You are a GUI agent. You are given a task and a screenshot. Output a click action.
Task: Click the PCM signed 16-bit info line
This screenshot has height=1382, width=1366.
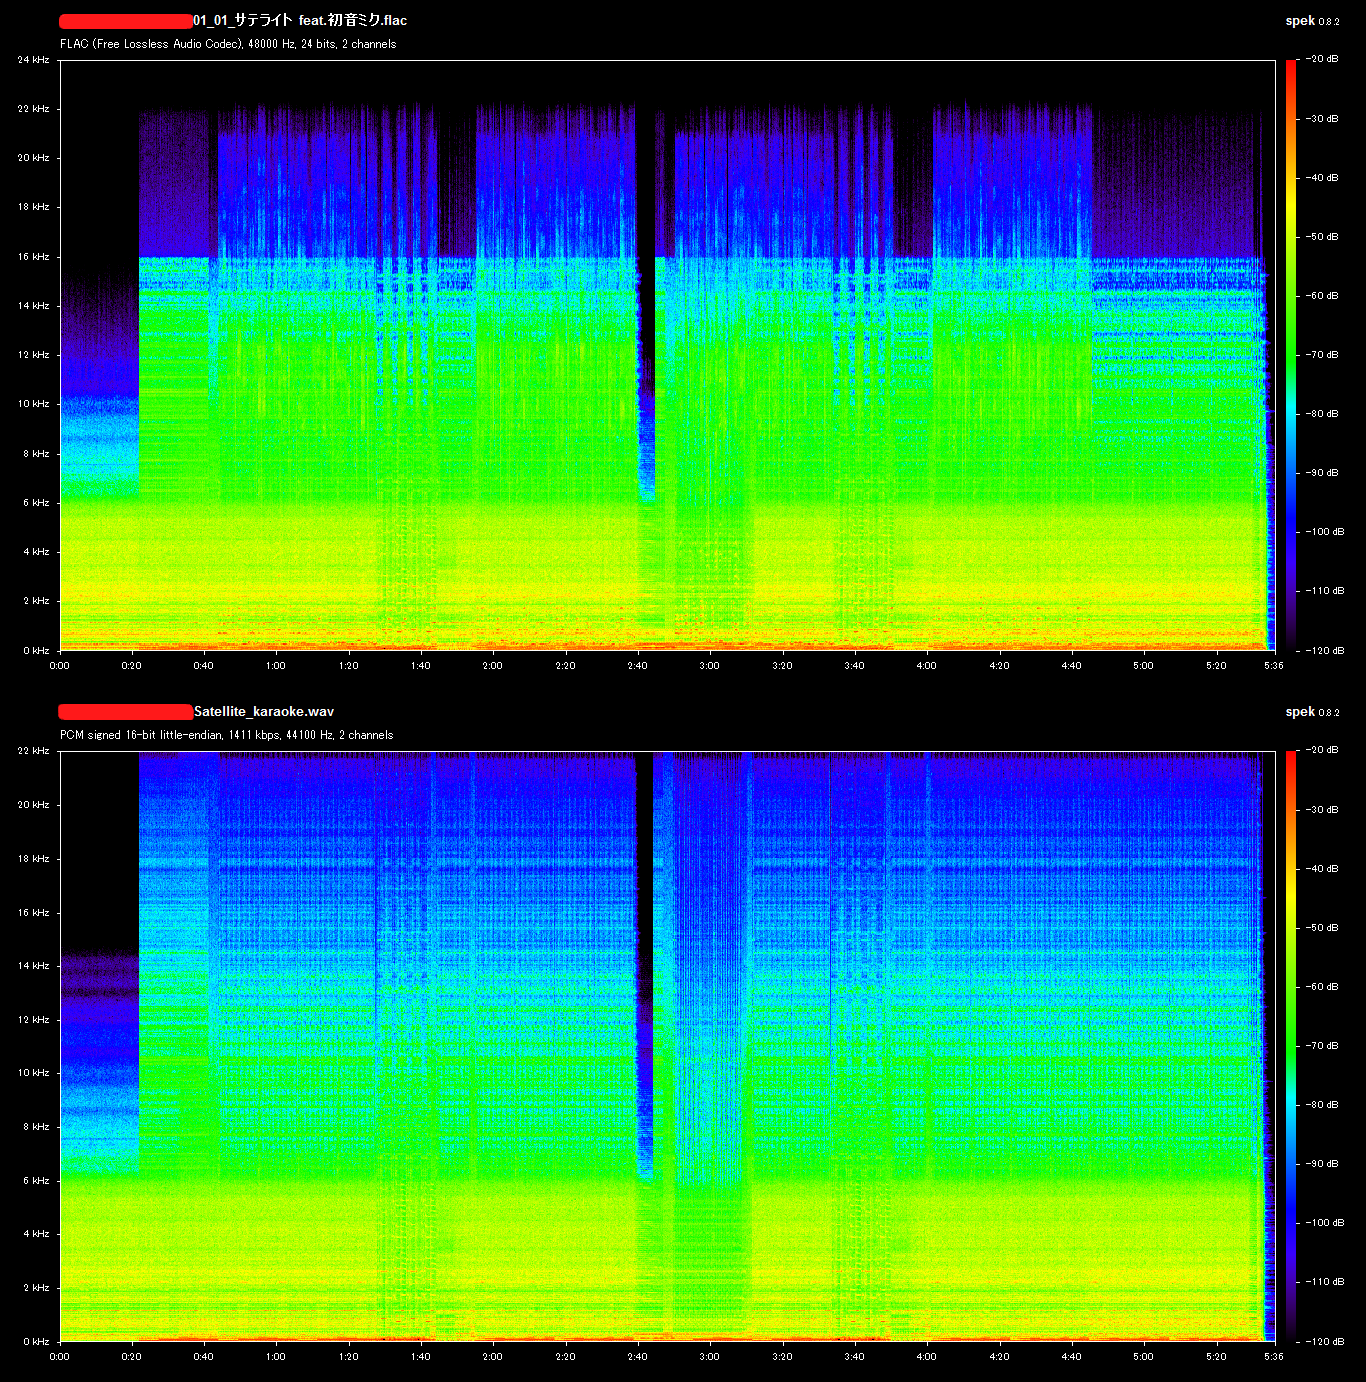pyautogui.click(x=226, y=735)
